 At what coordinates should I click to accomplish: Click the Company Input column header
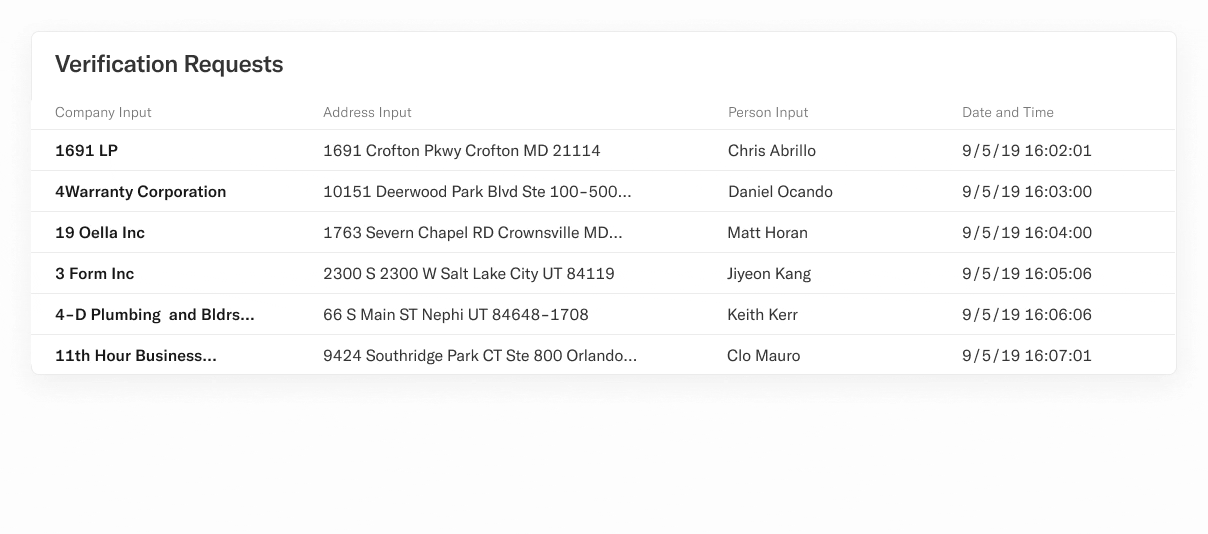point(103,112)
